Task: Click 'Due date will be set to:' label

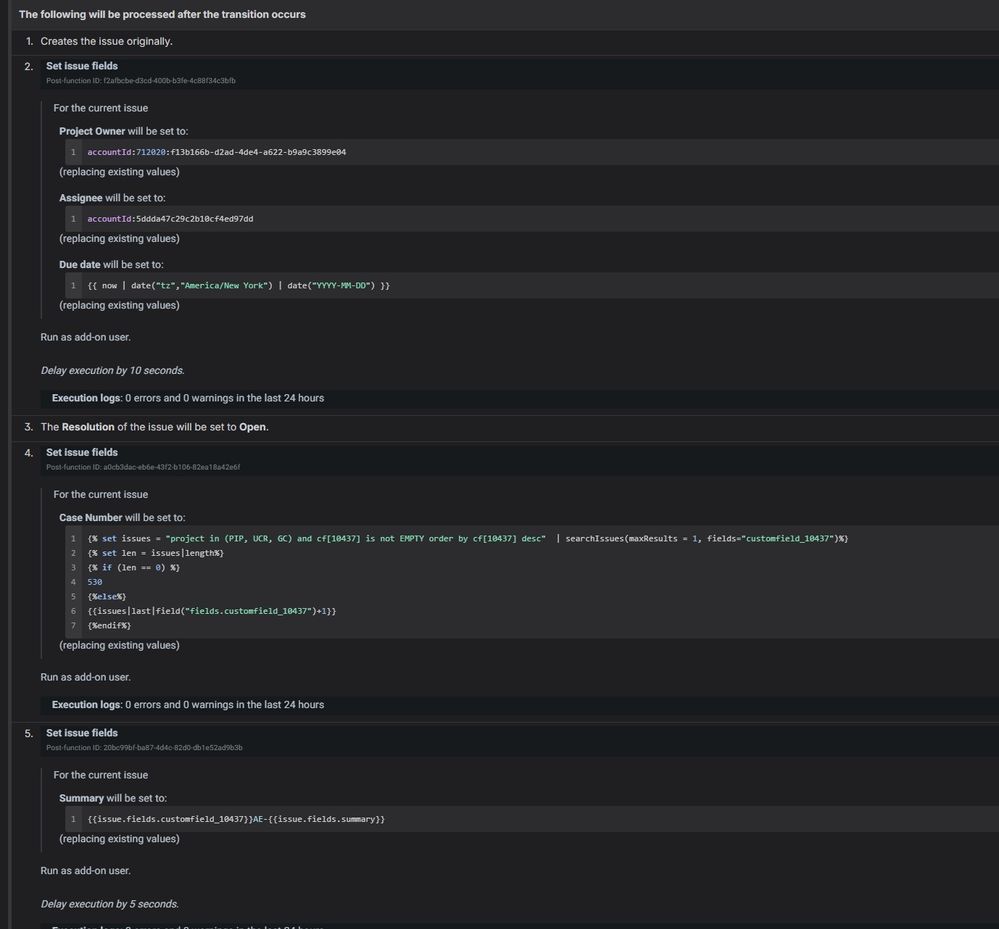Action: 111,264
